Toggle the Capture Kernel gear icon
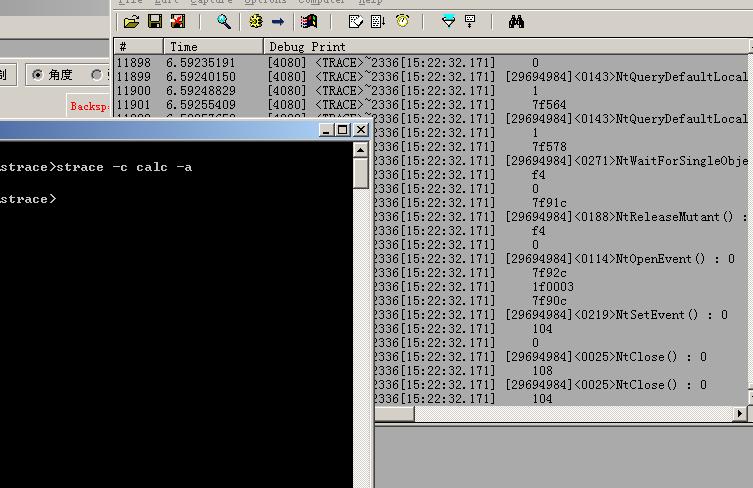This screenshot has width=753, height=488. (255, 21)
